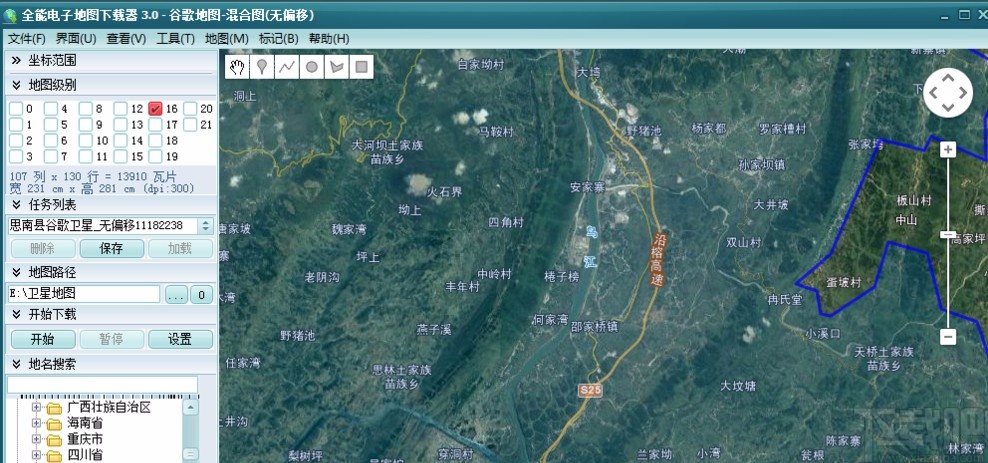Expand the 坐标范围 section
The image size is (988, 463).
[x=16, y=60]
